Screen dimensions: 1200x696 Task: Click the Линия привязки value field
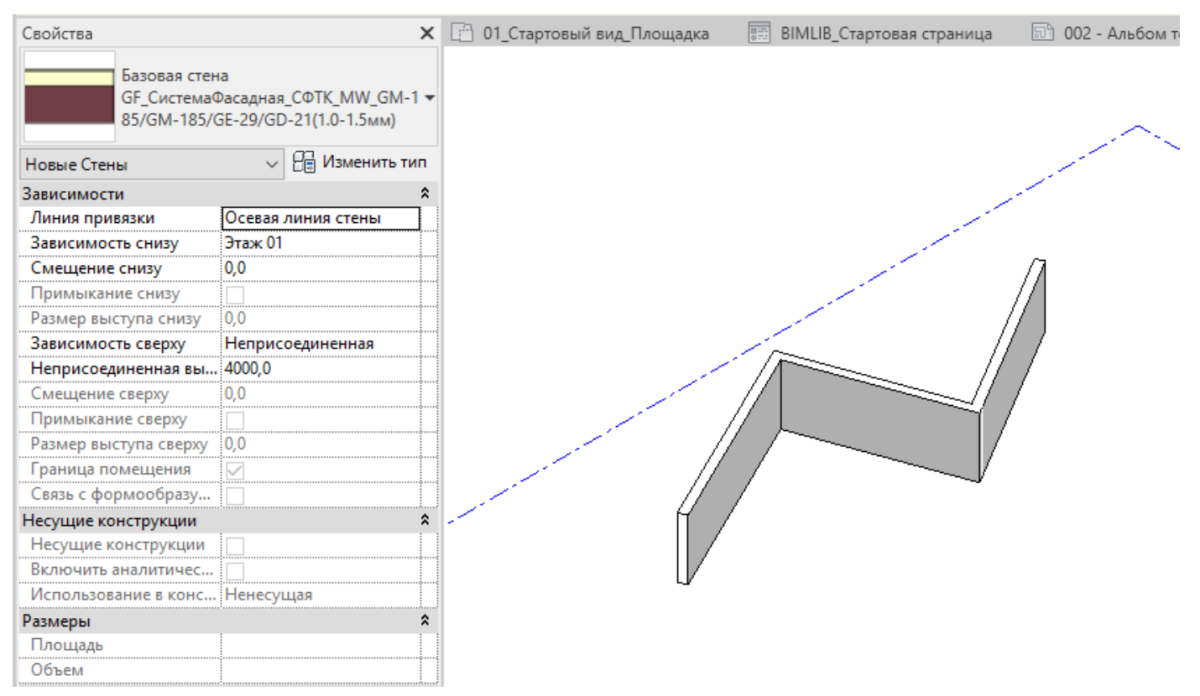coord(320,218)
